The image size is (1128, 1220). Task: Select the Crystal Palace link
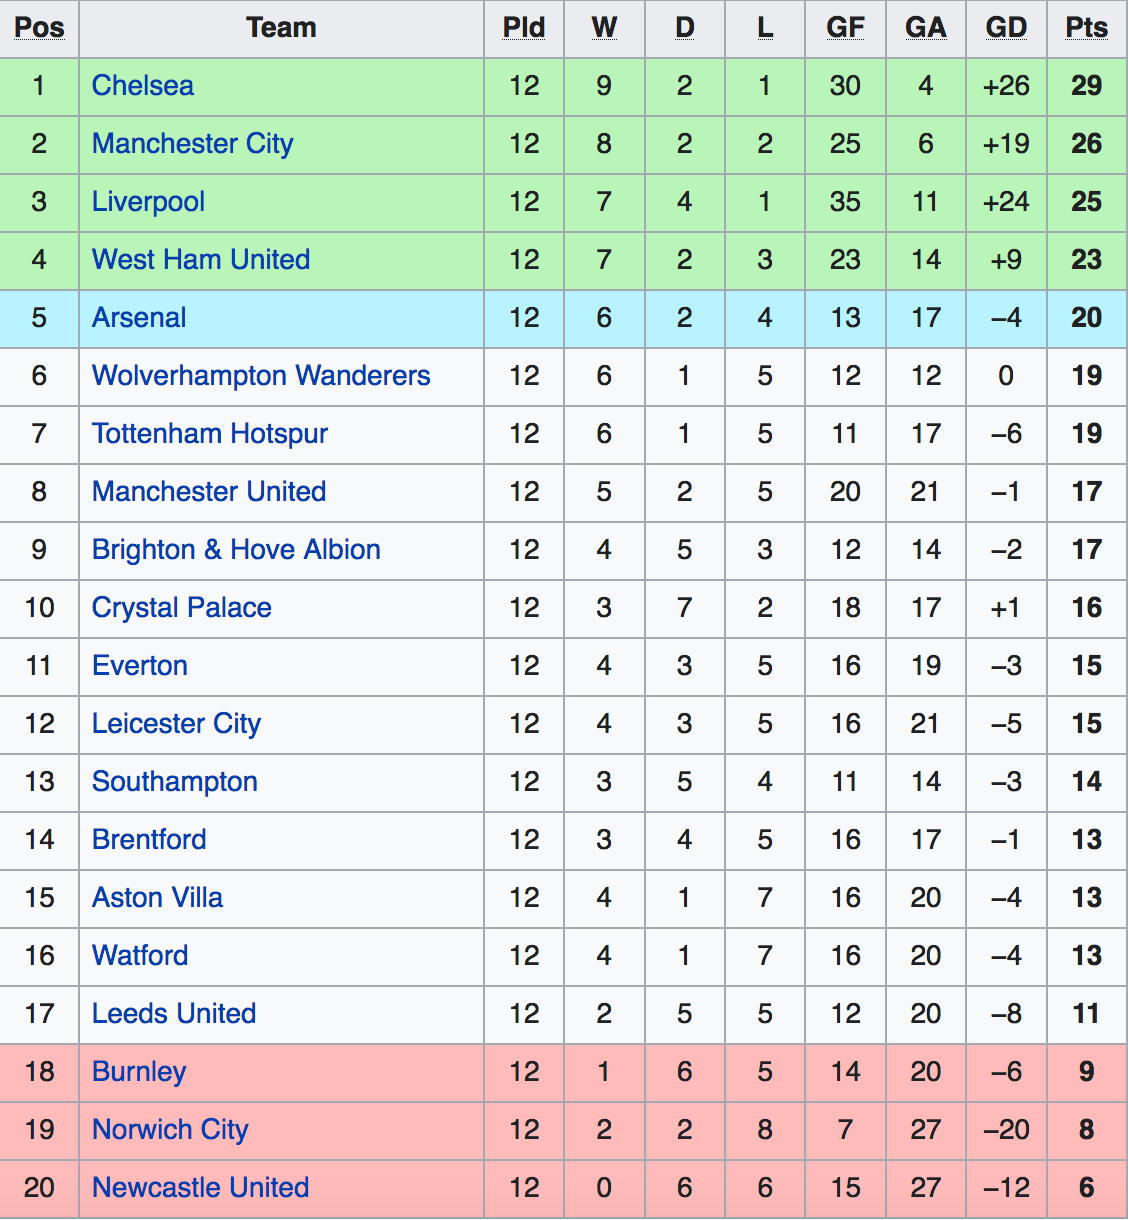pos(181,608)
